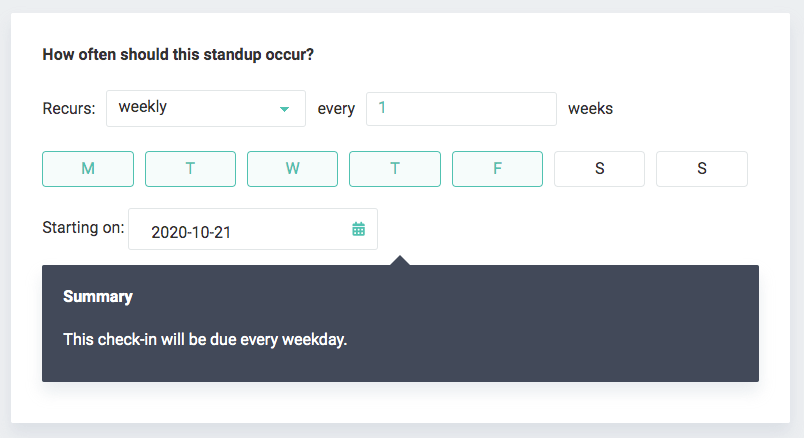This screenshot has width=804, height=438.
Task: Select the 'due every weekday' summary text
Action: 205,340
